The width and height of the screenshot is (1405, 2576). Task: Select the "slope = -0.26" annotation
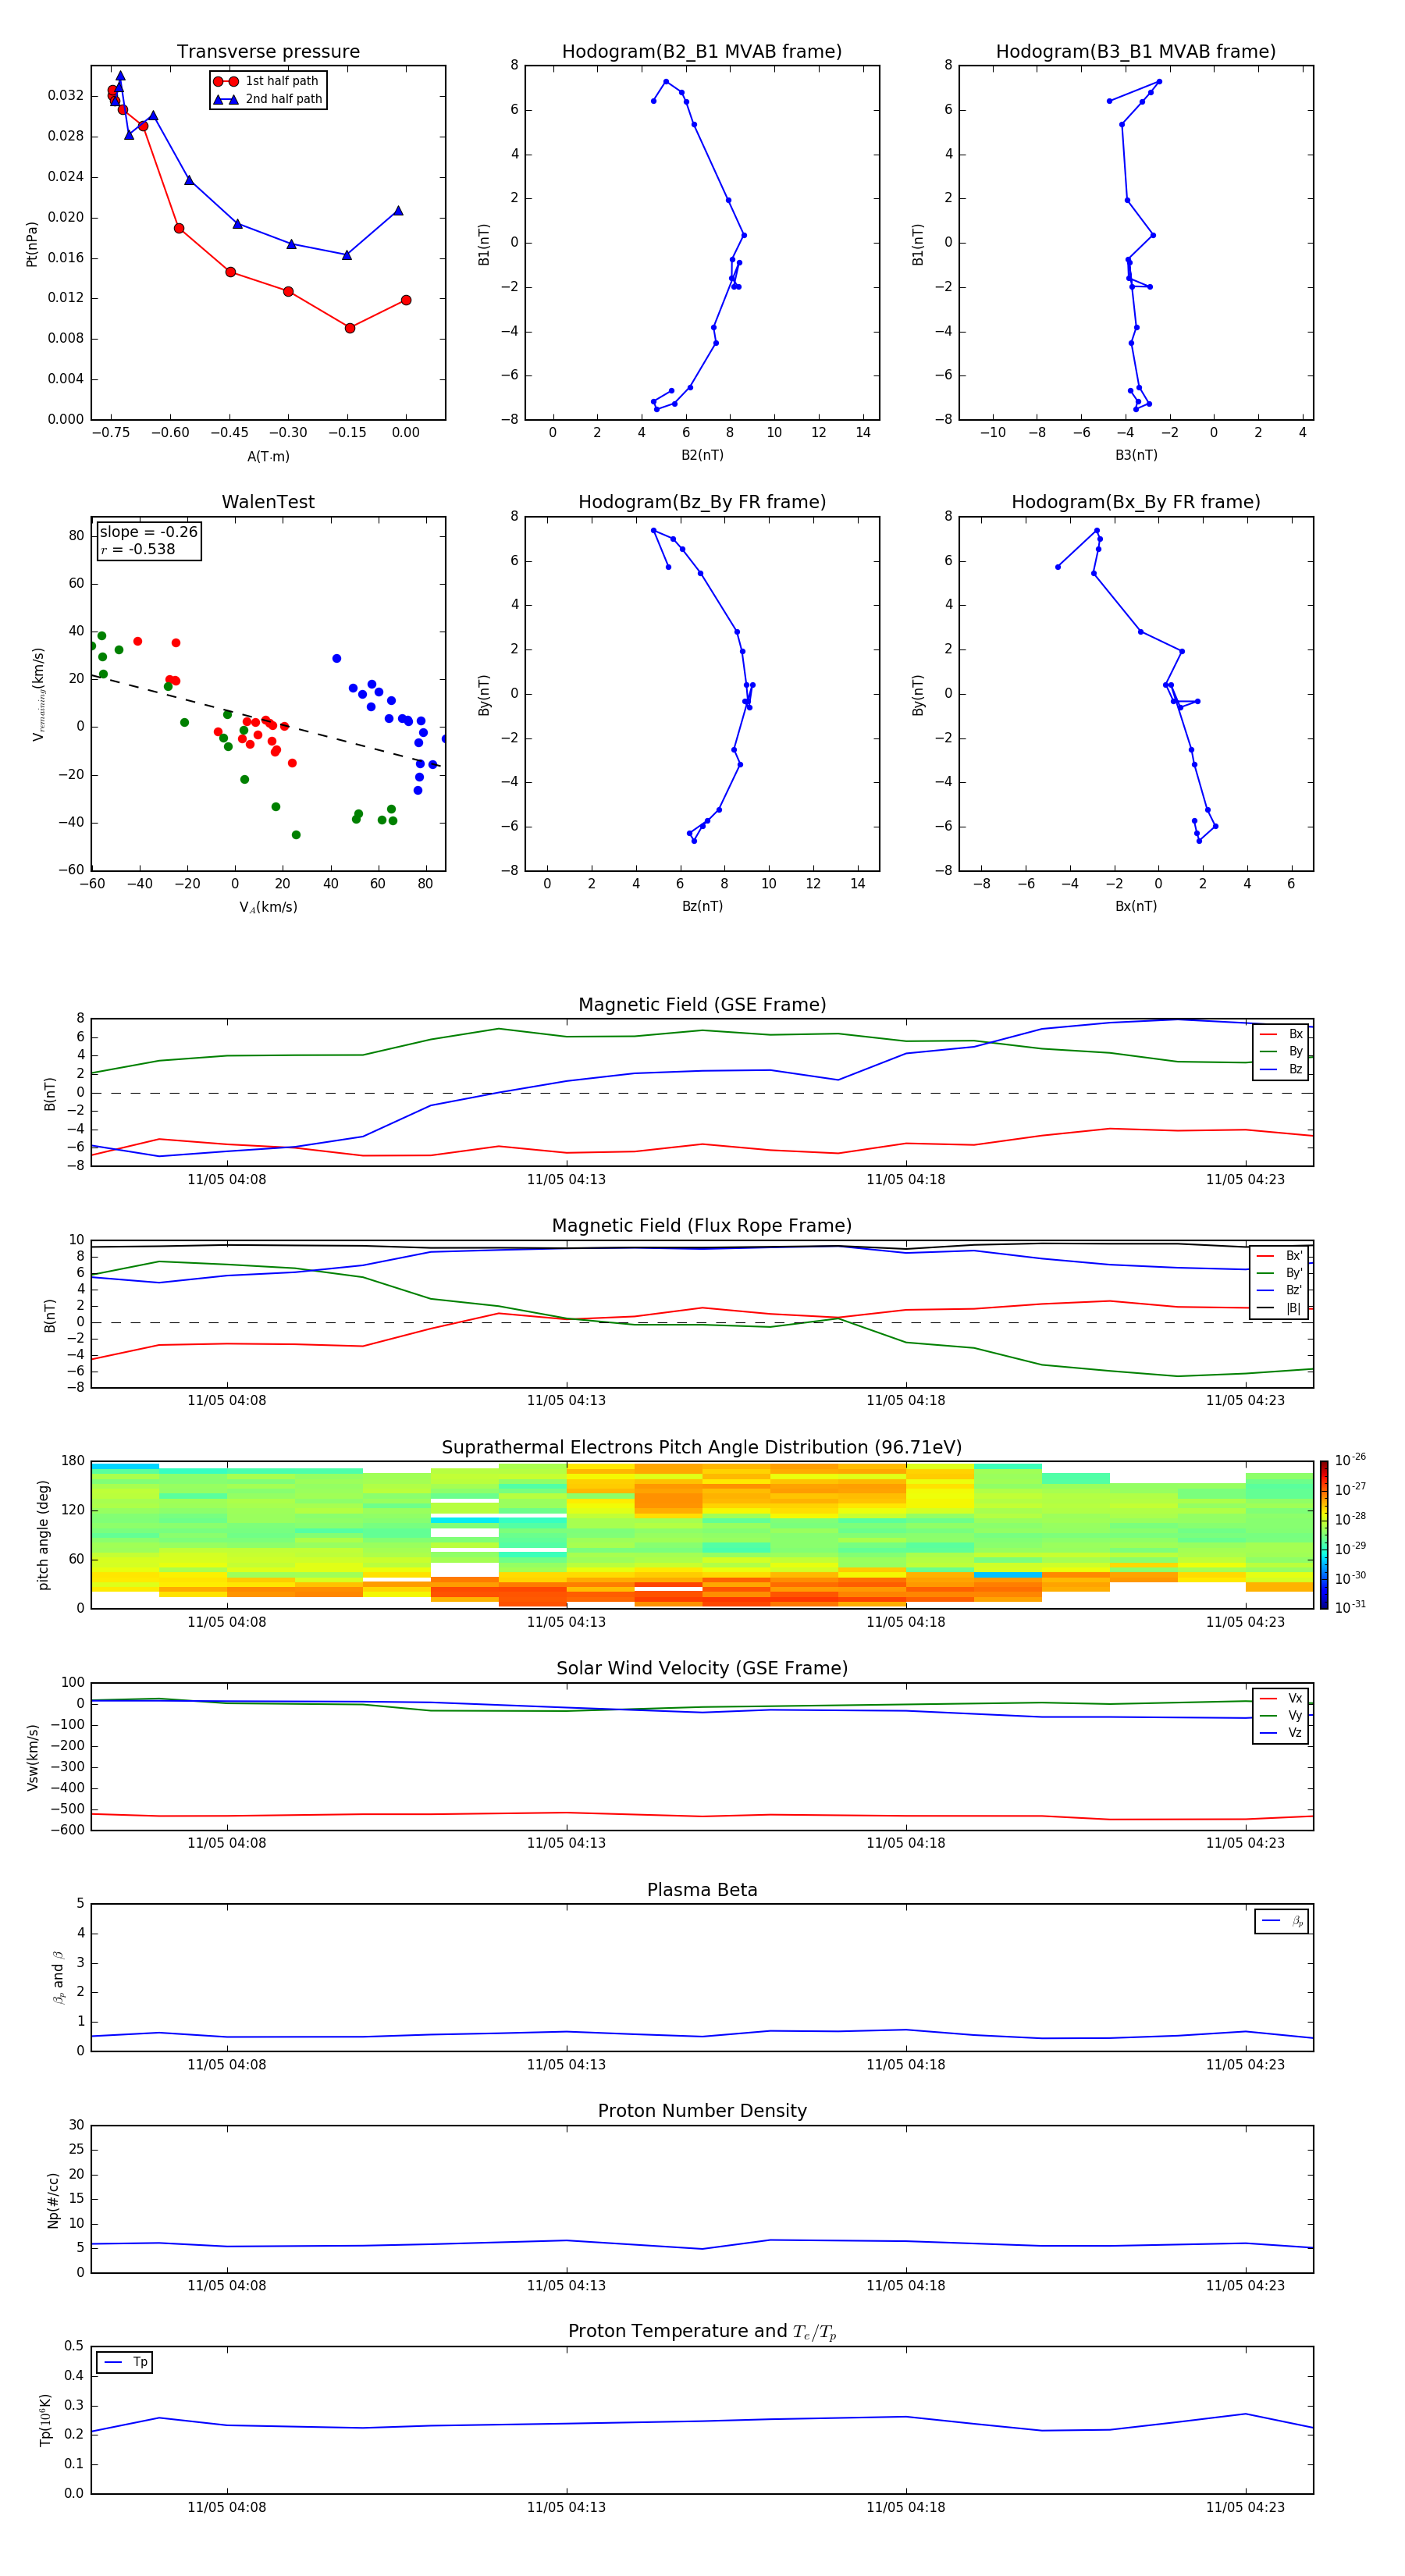[148, 532]
